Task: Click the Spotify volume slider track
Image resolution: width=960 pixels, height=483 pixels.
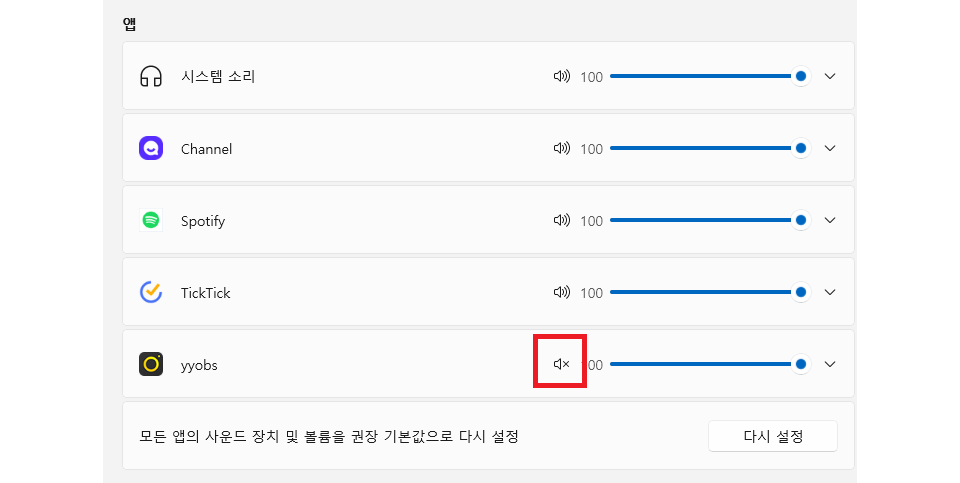Action: [x=700, y=220]
